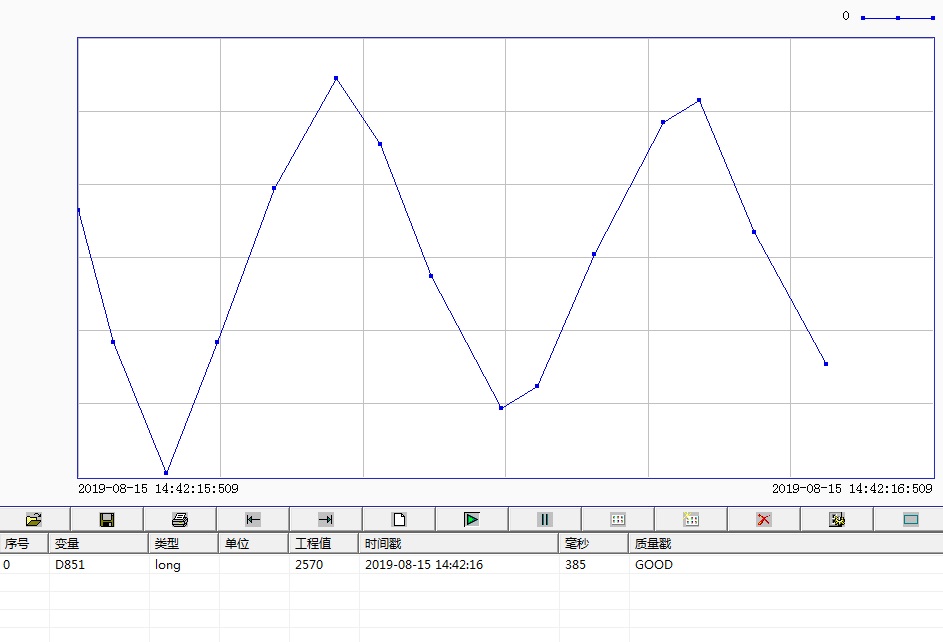Jump to start with left-arrow bar icon
Screen dimensions: 943x642
[253, 519]
